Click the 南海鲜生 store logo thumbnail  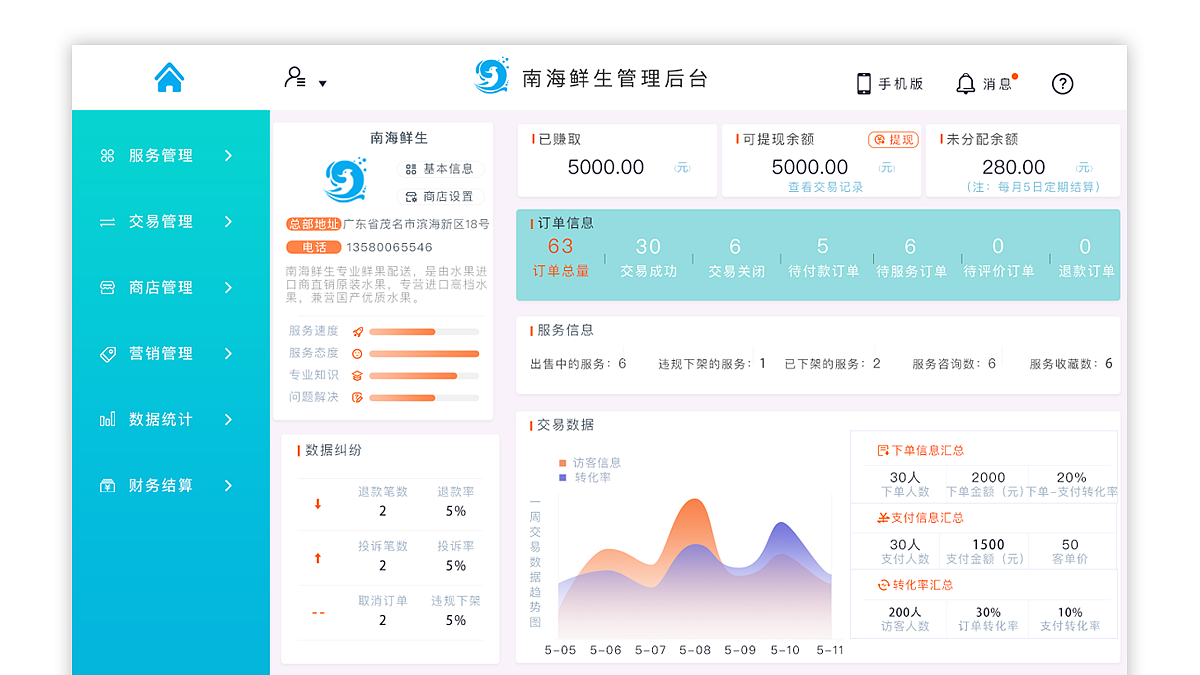344,179
